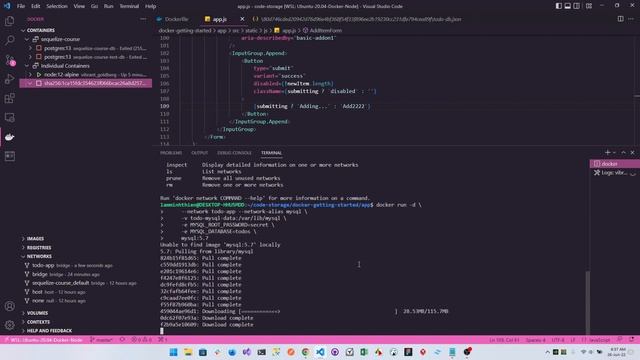The height and width of the screenshot is (360, 640).
Task: Open Source Control view with badge
Action: point(9,60)
